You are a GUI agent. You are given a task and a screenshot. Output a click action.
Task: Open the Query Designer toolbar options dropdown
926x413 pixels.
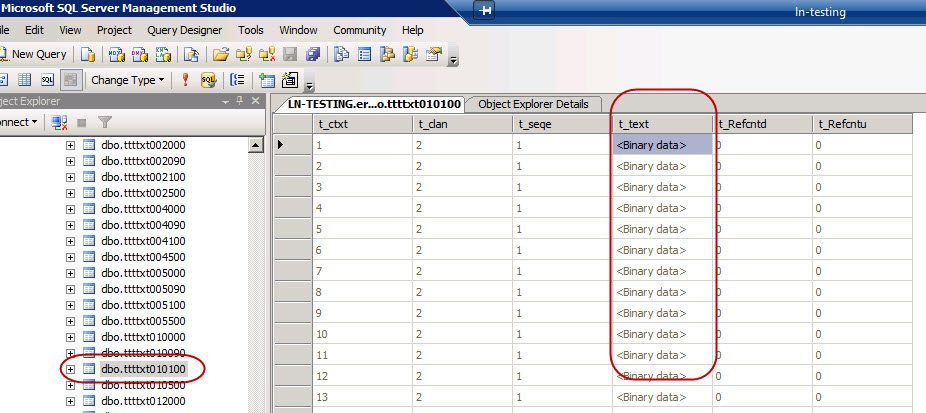(x=309, y=87)
